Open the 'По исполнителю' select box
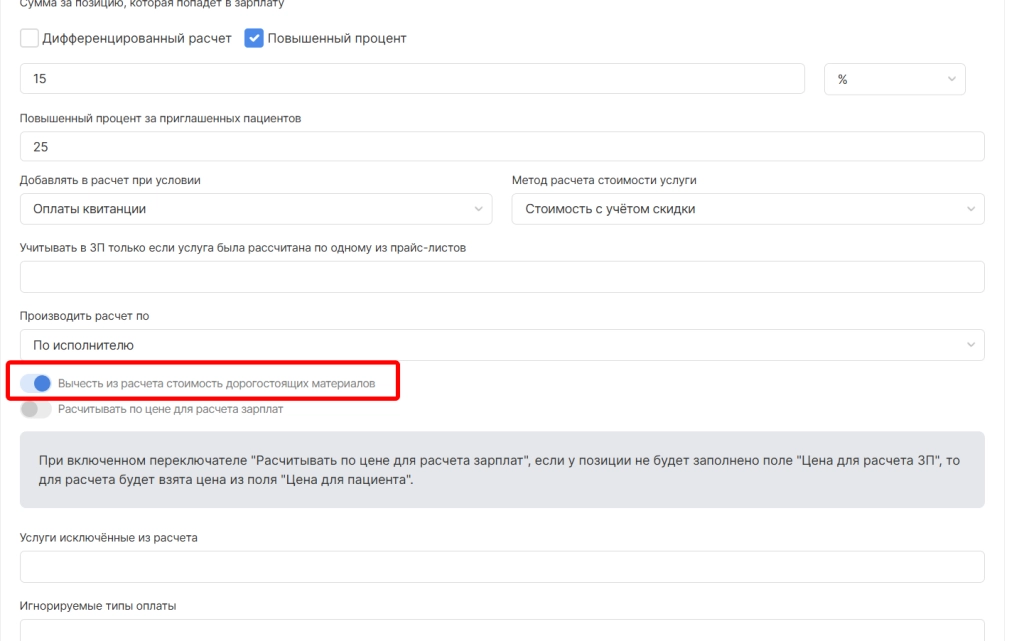Viewport: 1024px width, 641px height. pos(501,345)
